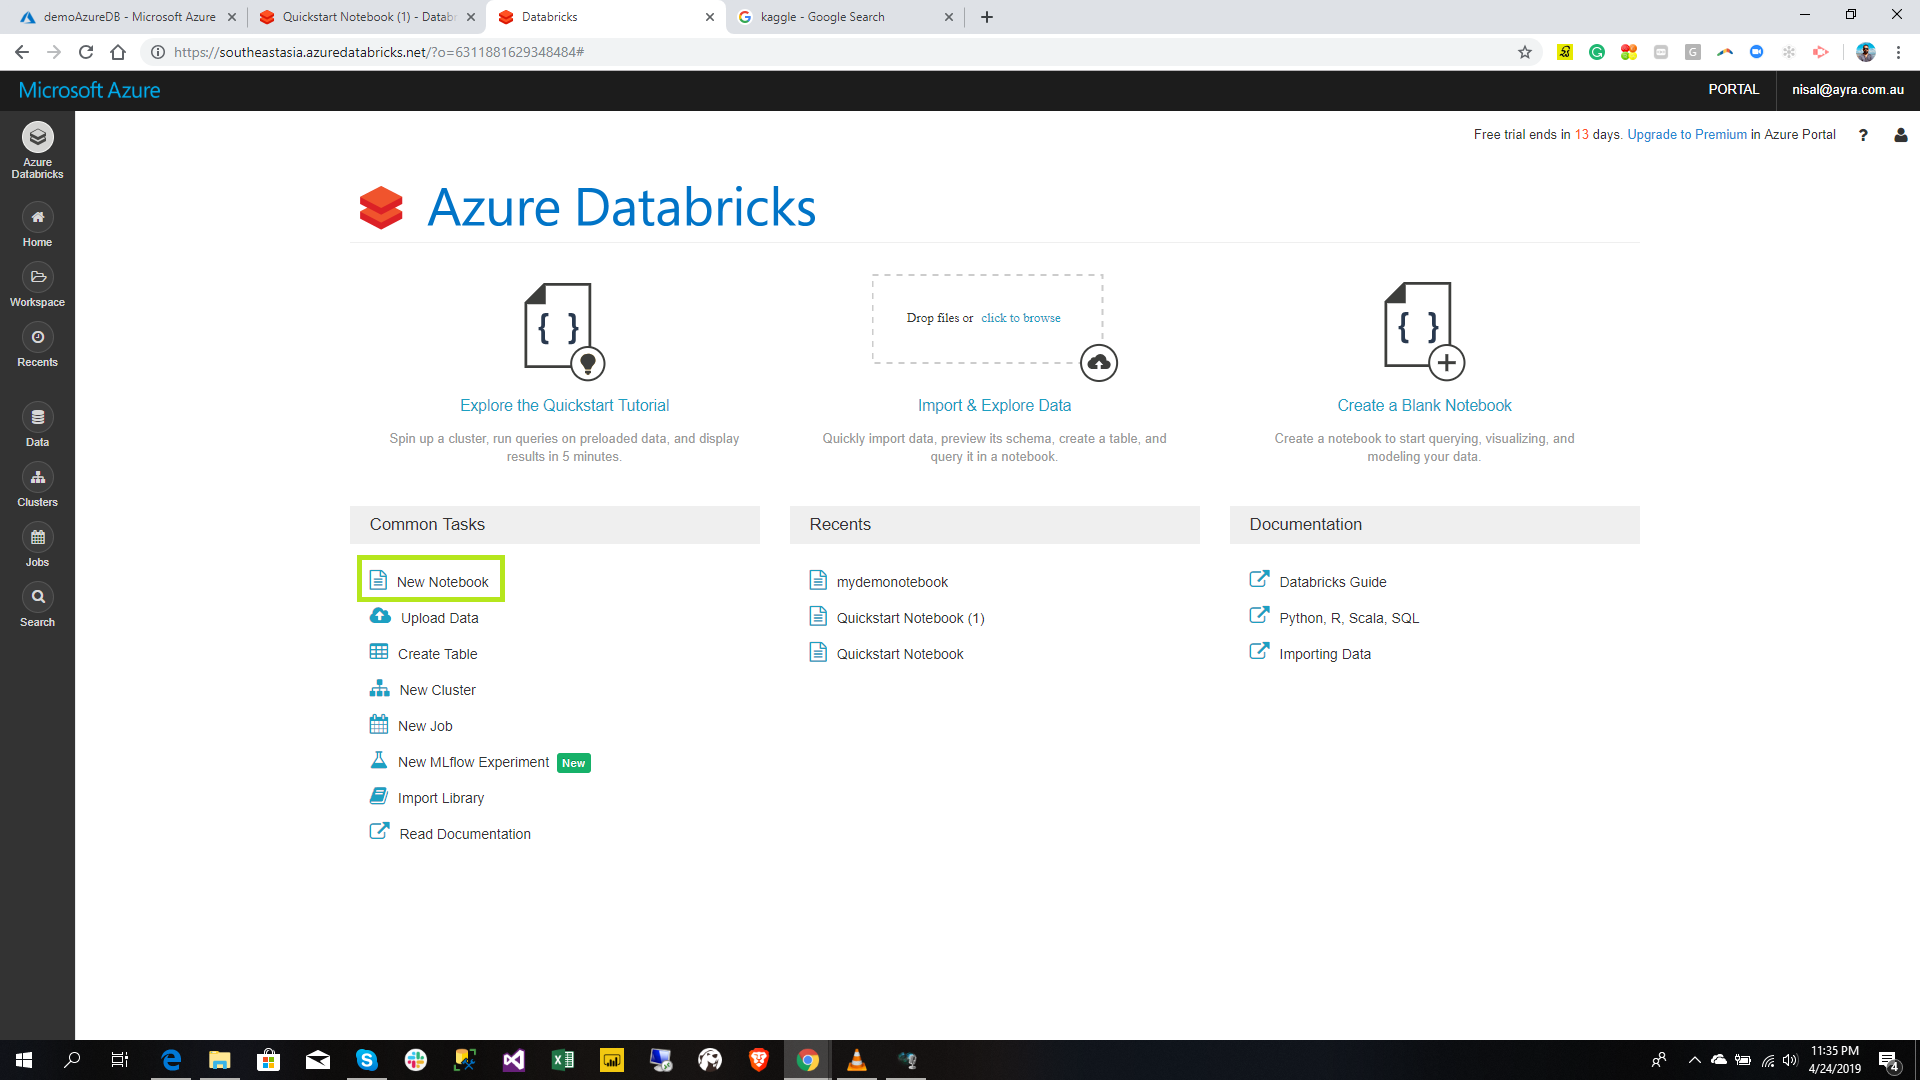Open the mydemonotebook recent item
The height and width of the screenshot is (1080, 1920).
point(892,582)
